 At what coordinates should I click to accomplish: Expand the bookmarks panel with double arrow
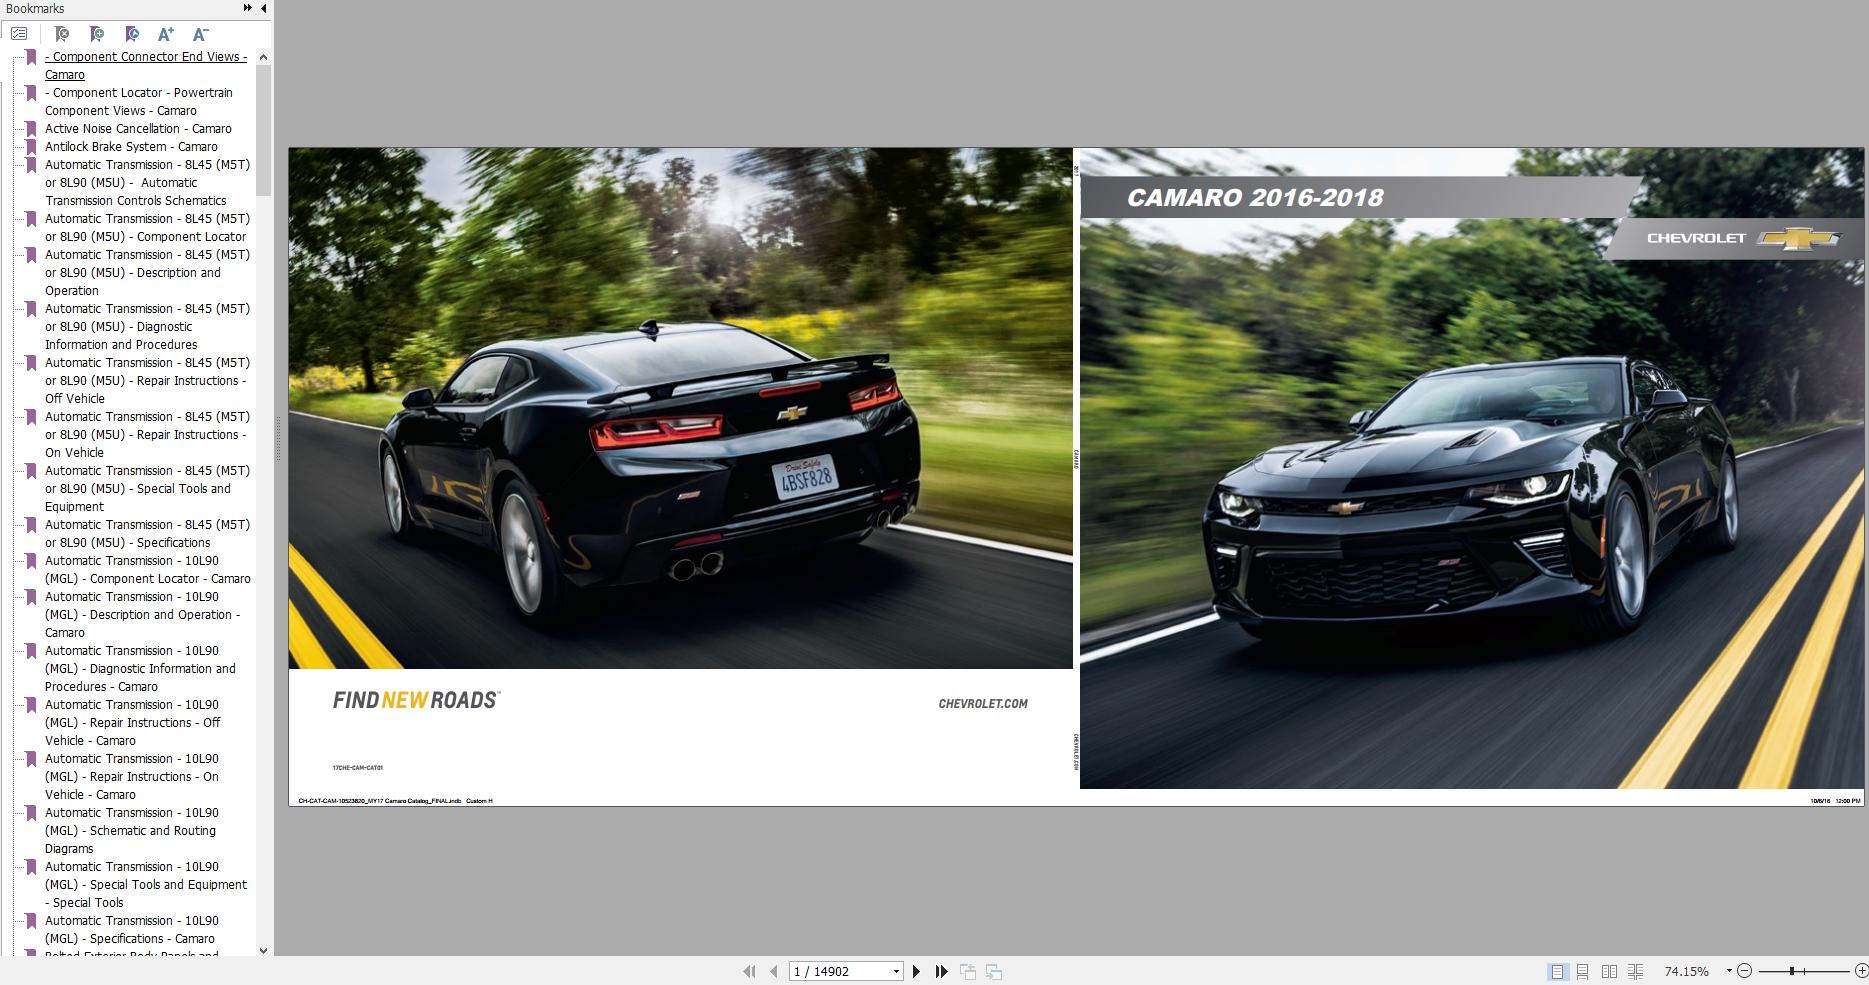248,8
